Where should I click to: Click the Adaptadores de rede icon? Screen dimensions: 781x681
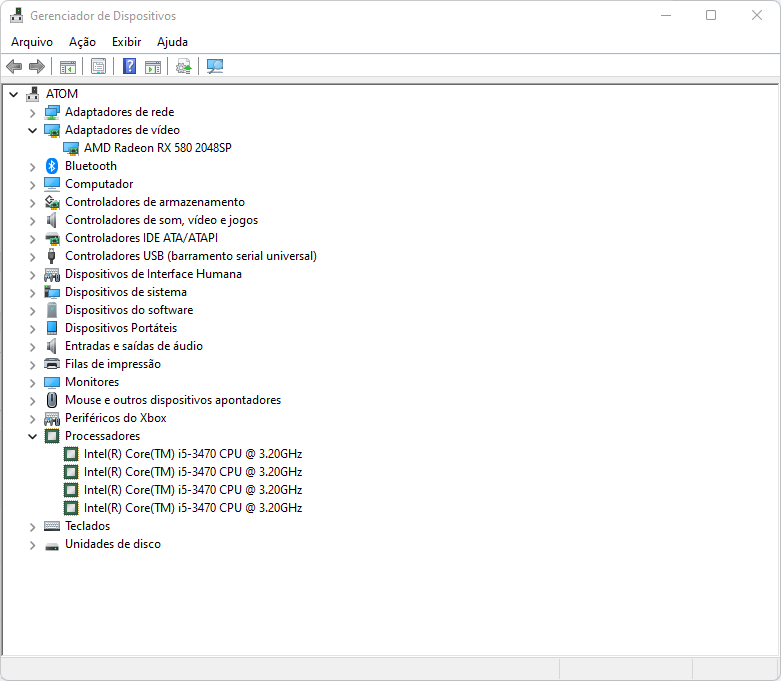tap(52, 112)
